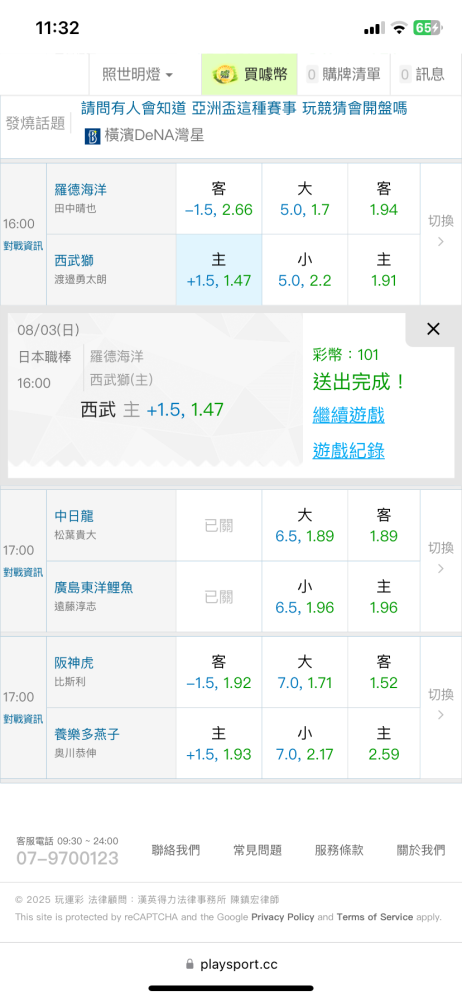Screen dimensions: 462x1000
Task: Open 常見問題 FAQ footer link
Action: pyautogui.click(x=257, y=850)
